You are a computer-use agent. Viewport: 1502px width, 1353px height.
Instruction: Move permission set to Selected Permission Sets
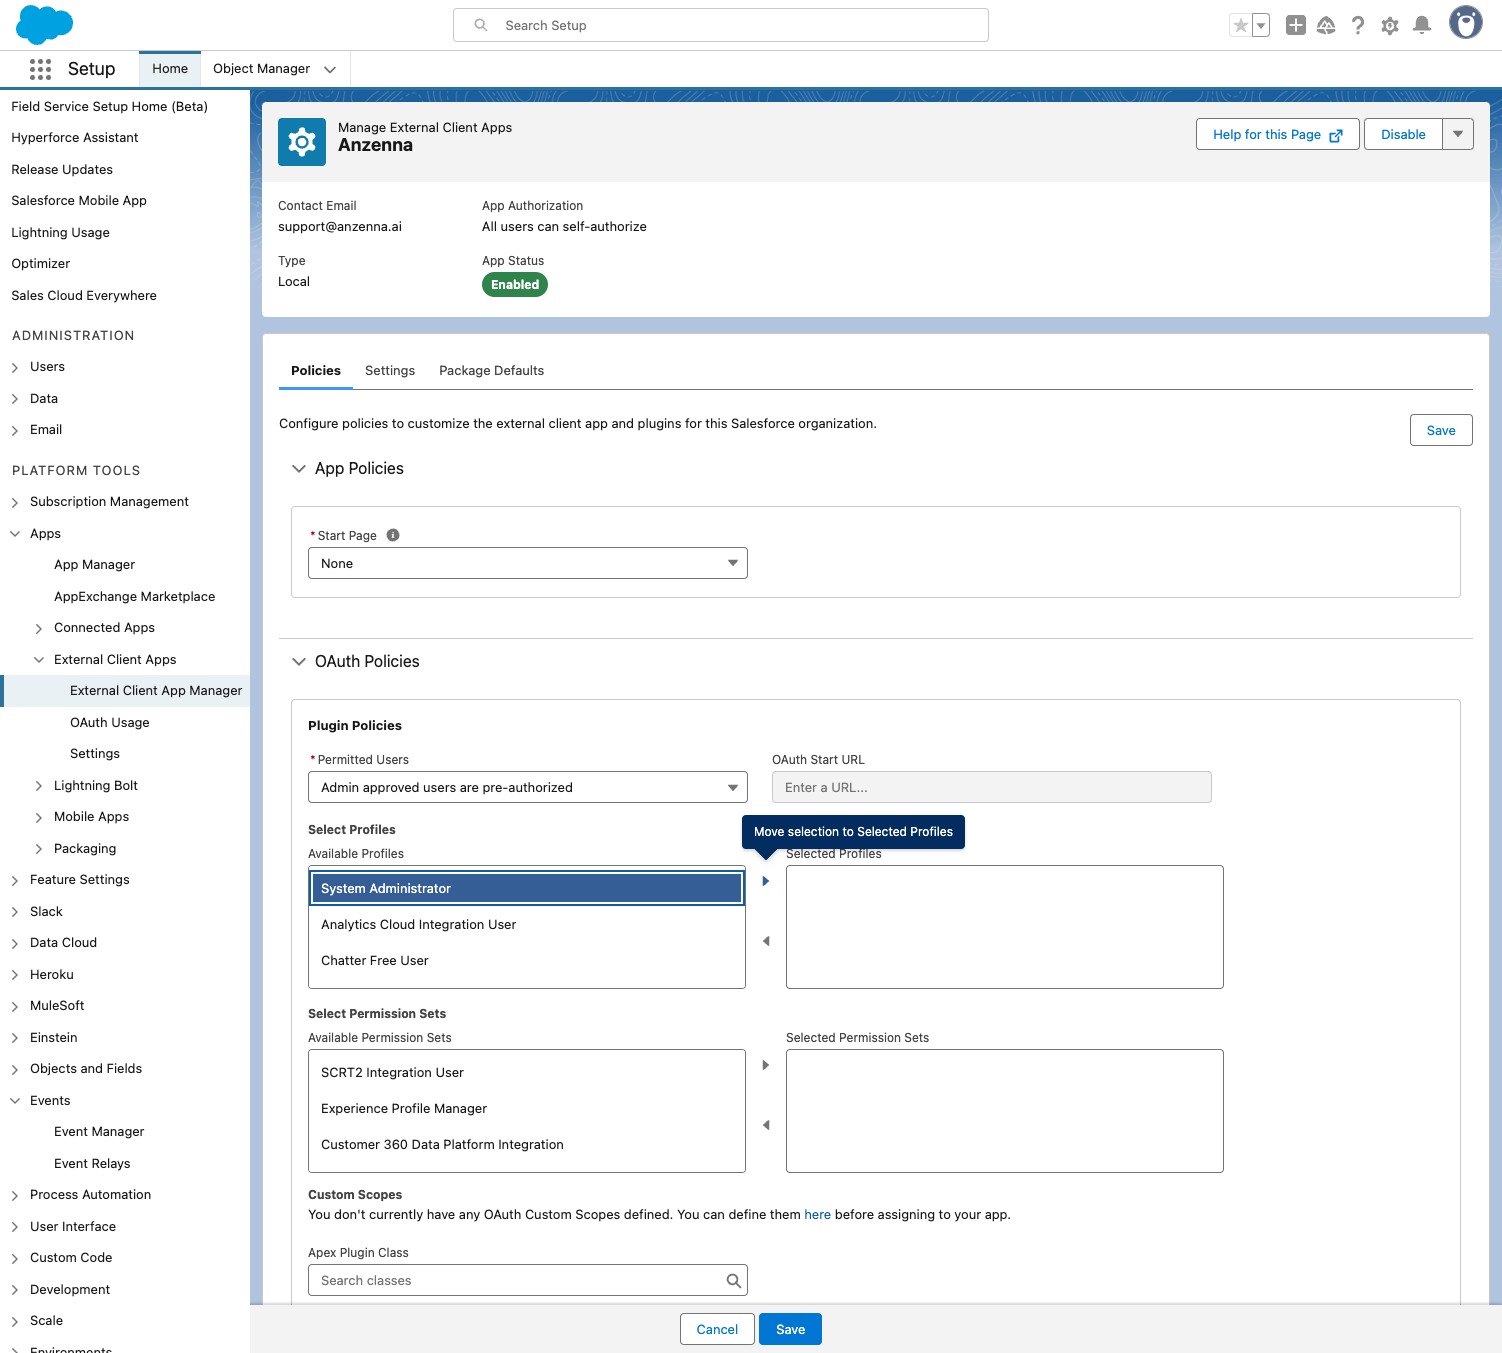click(766, 1065)
